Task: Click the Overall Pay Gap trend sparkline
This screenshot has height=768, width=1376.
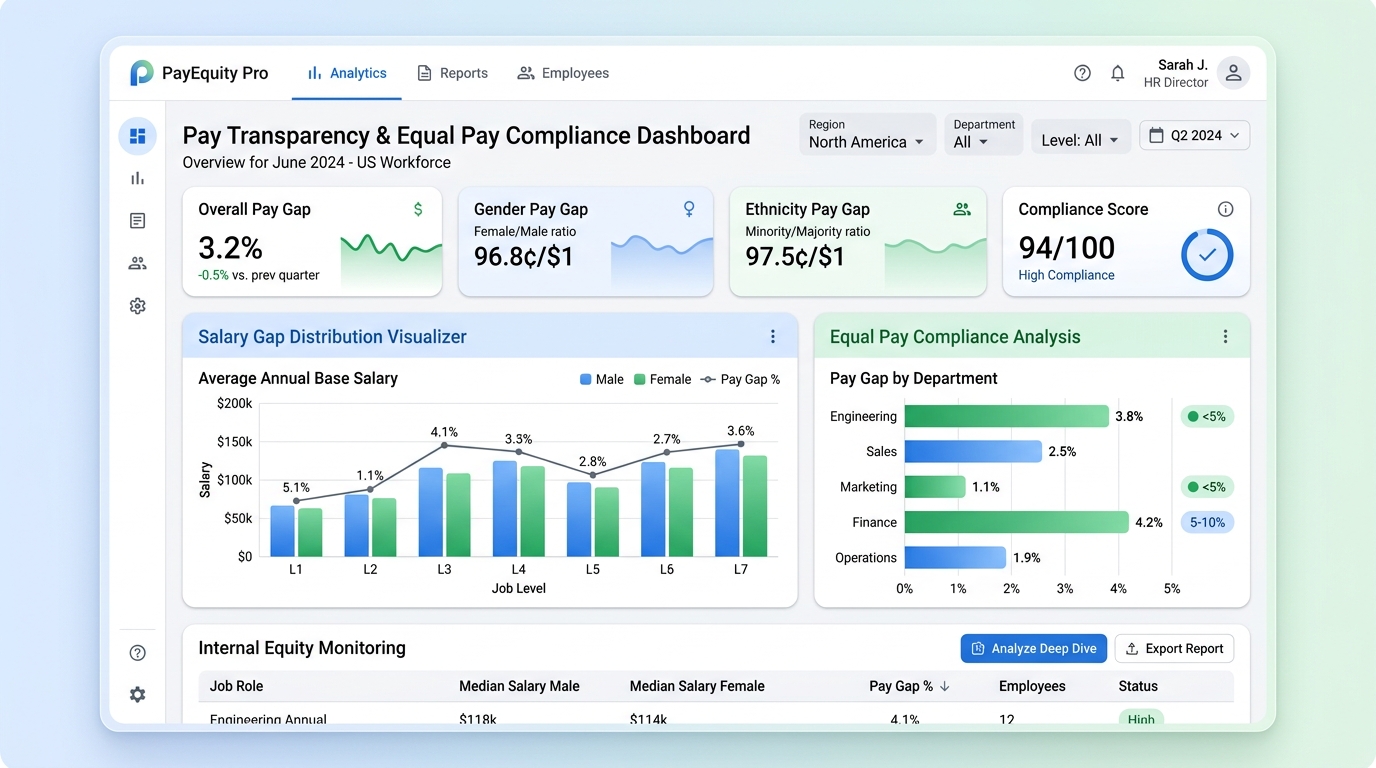Action: click(391, 263)
